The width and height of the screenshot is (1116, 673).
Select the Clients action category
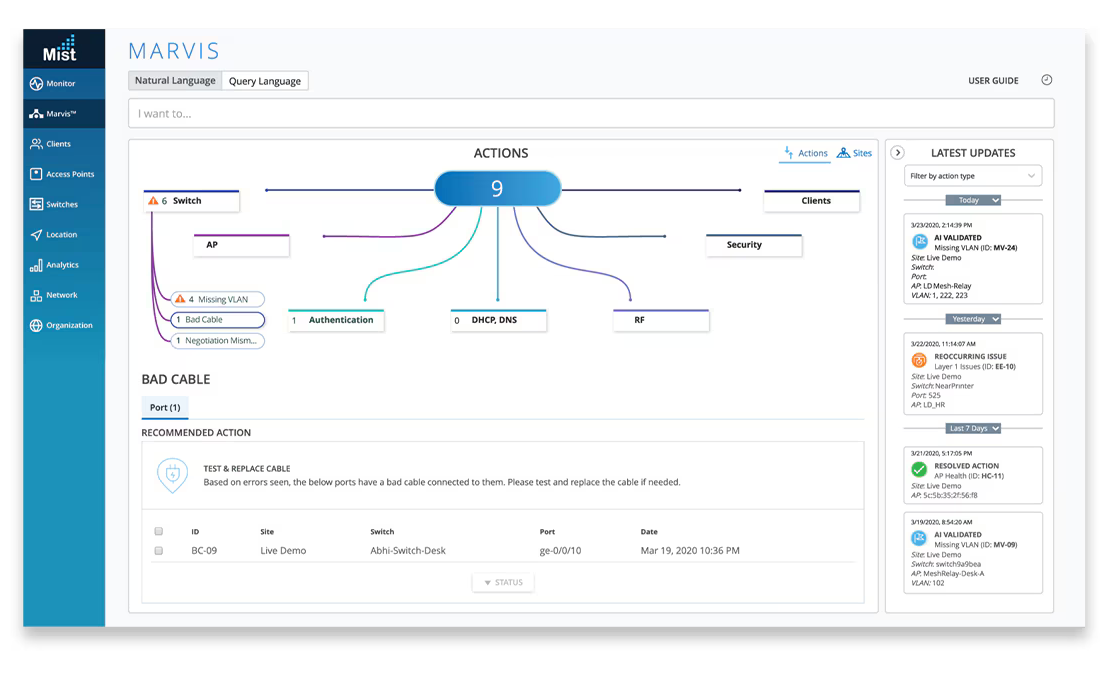[811, 201]
